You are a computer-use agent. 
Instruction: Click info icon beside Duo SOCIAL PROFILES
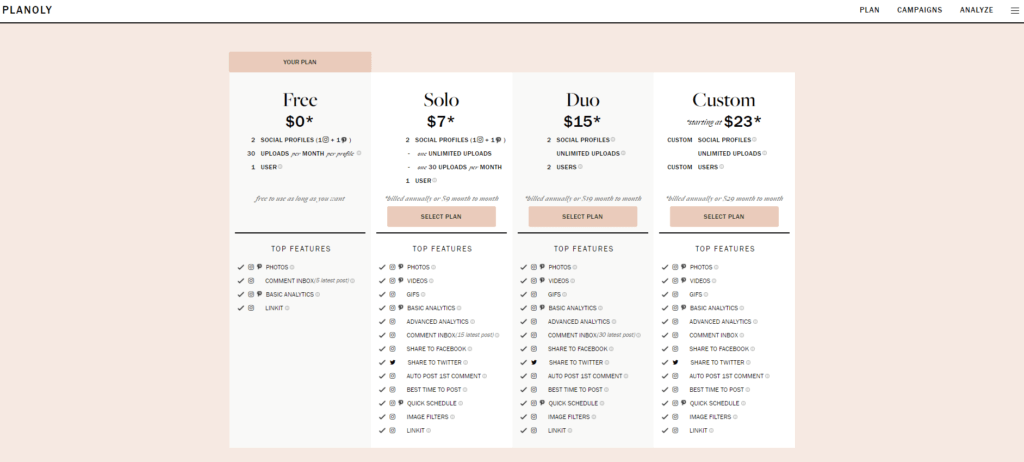pyautogui.click(x=613, y=139)
